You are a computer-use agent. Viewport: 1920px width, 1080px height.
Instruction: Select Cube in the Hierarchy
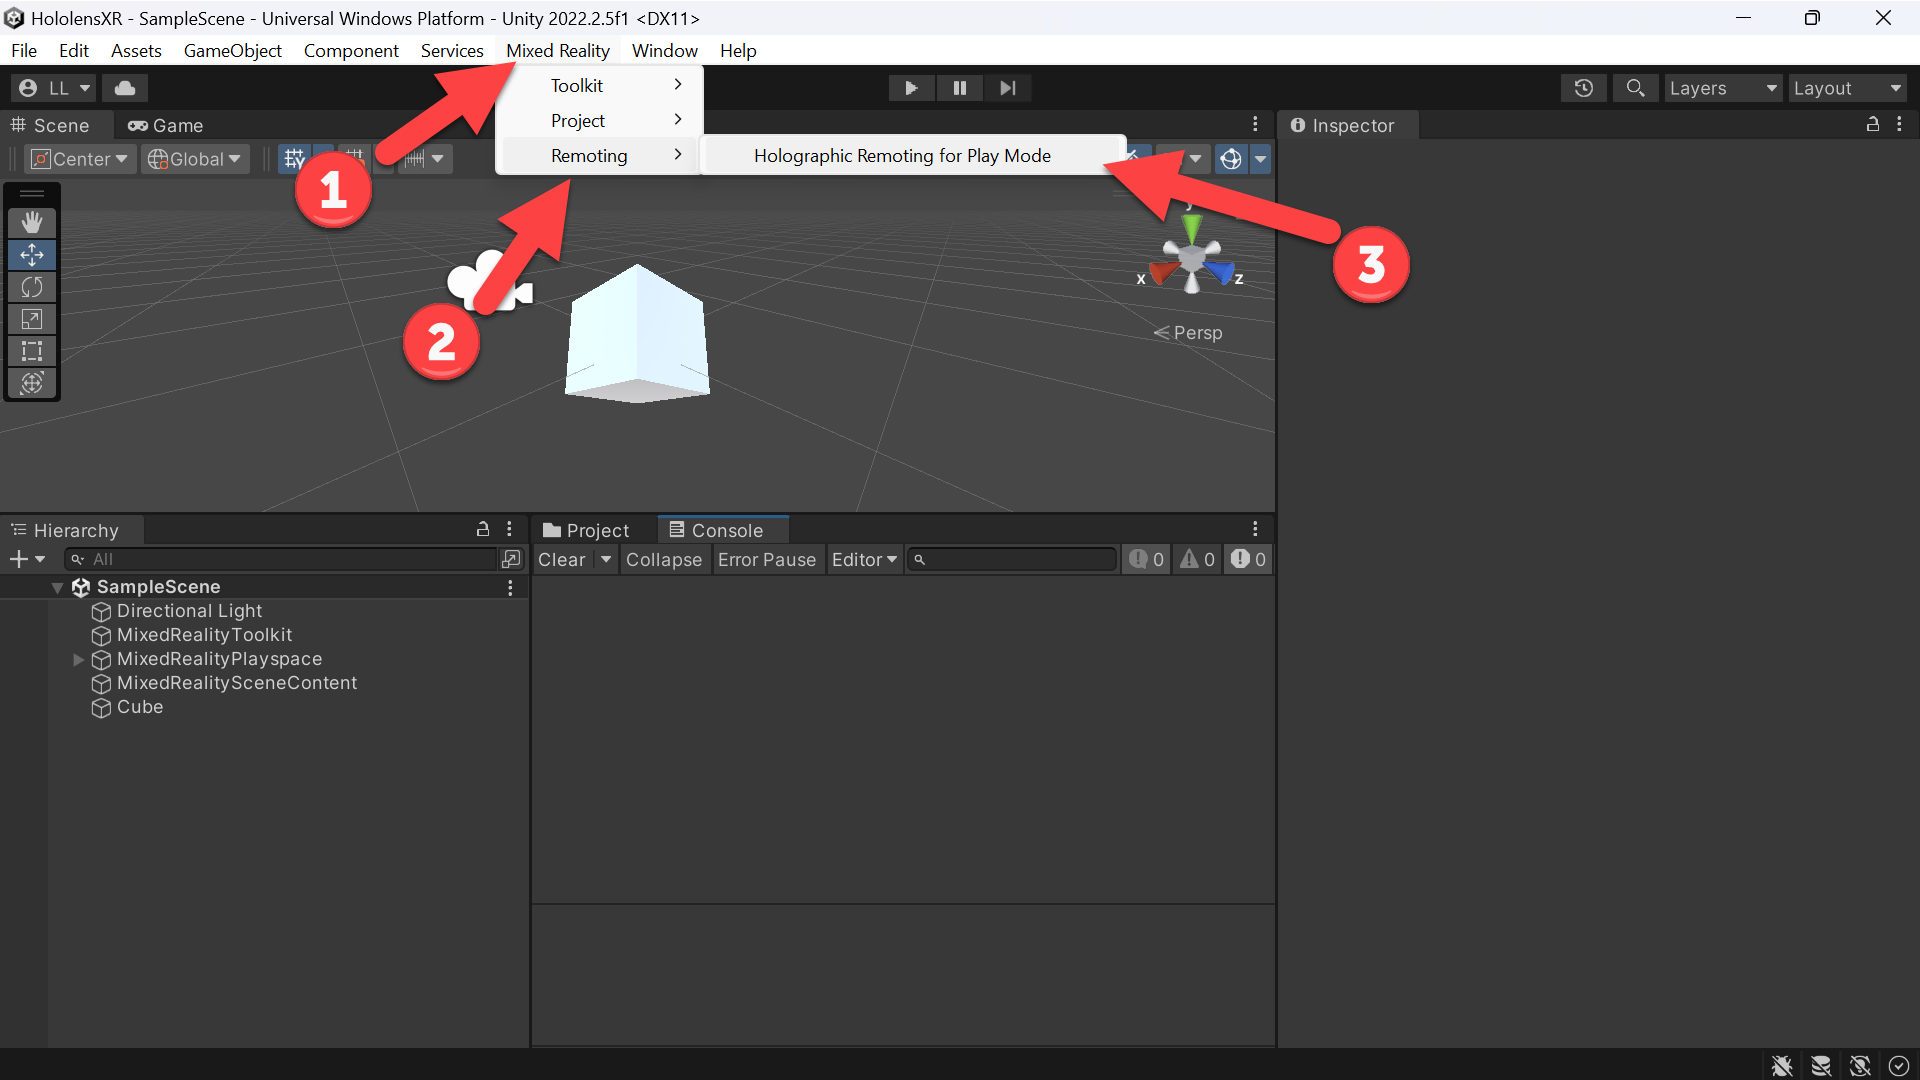140,707
